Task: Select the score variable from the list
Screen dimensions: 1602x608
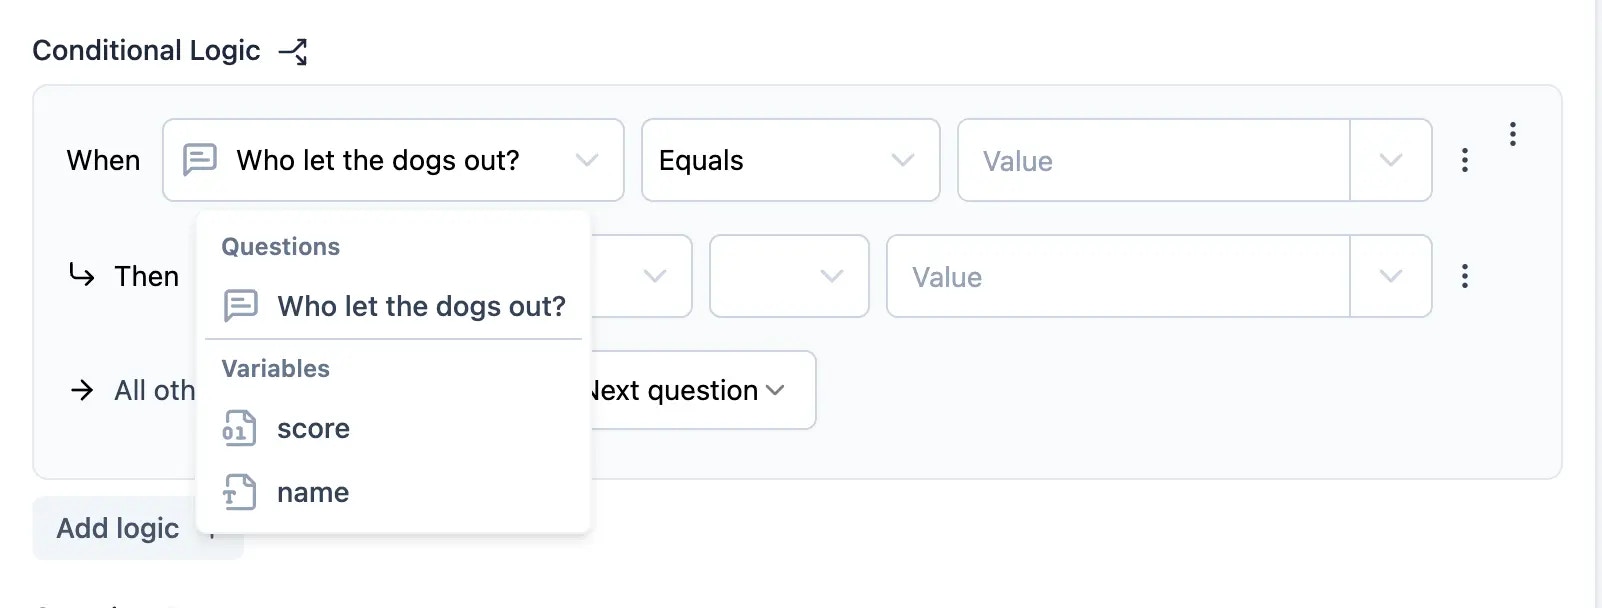Action: point(313,428)
